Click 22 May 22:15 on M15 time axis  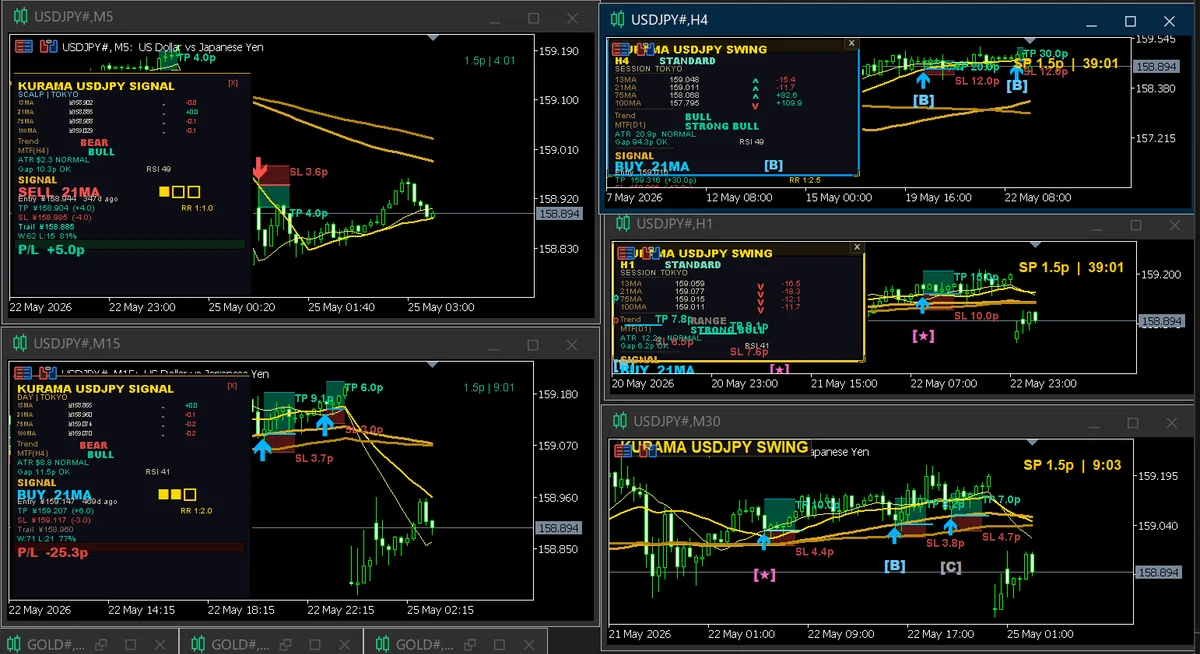[x=340, y=609]
